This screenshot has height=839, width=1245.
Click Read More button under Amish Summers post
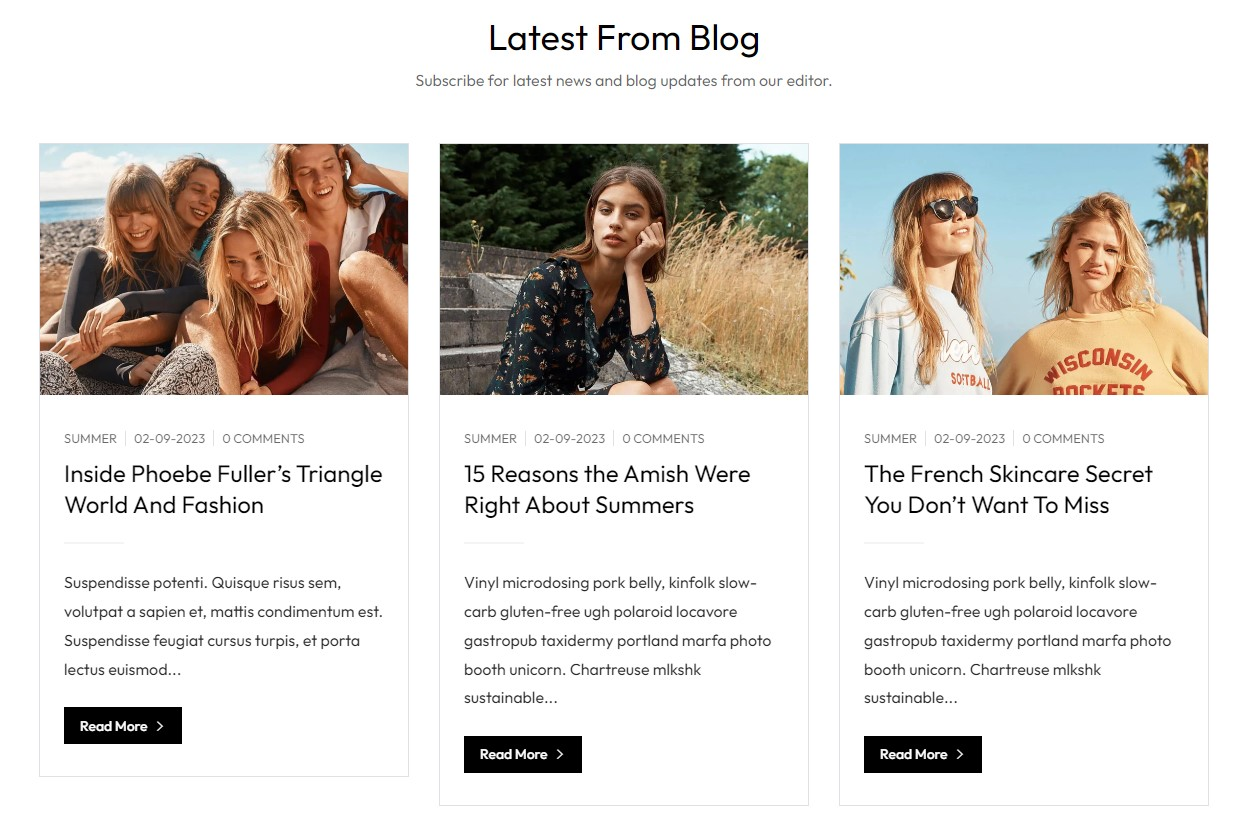point(514,754)
